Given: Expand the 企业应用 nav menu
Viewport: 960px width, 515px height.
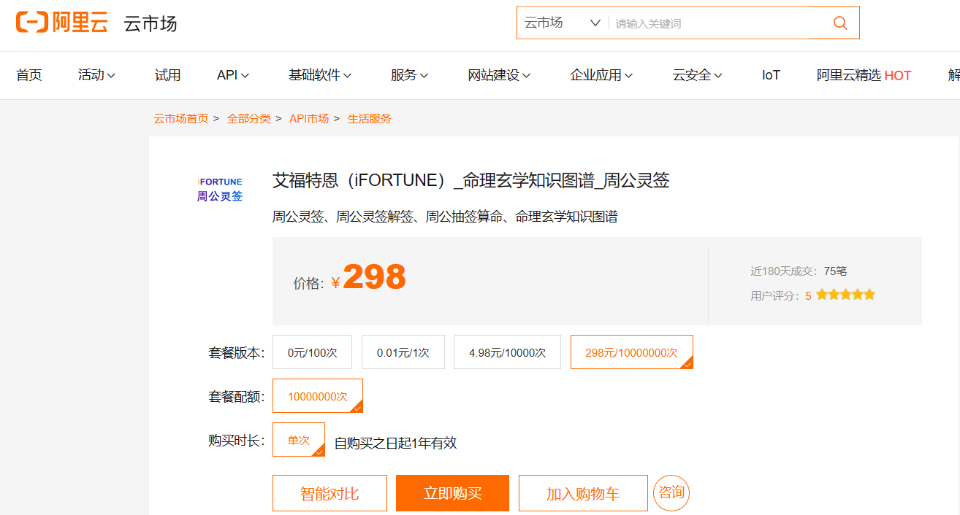Looking at the screenshot, I should [601, 75].
